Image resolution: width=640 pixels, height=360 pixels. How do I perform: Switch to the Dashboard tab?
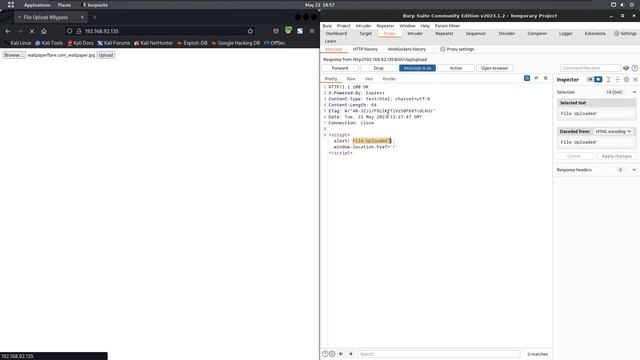336,33
